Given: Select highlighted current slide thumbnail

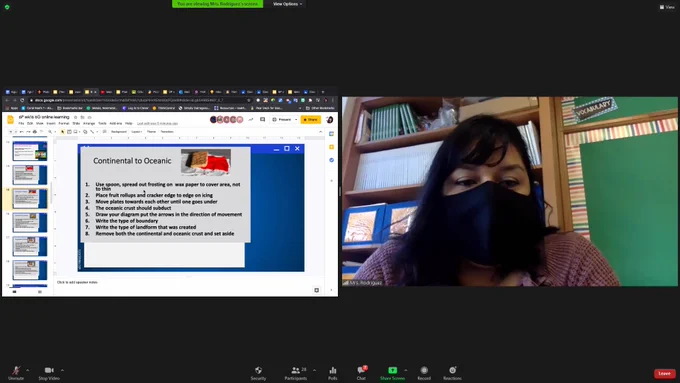Looking at the screenshot, I should (30, 198).
